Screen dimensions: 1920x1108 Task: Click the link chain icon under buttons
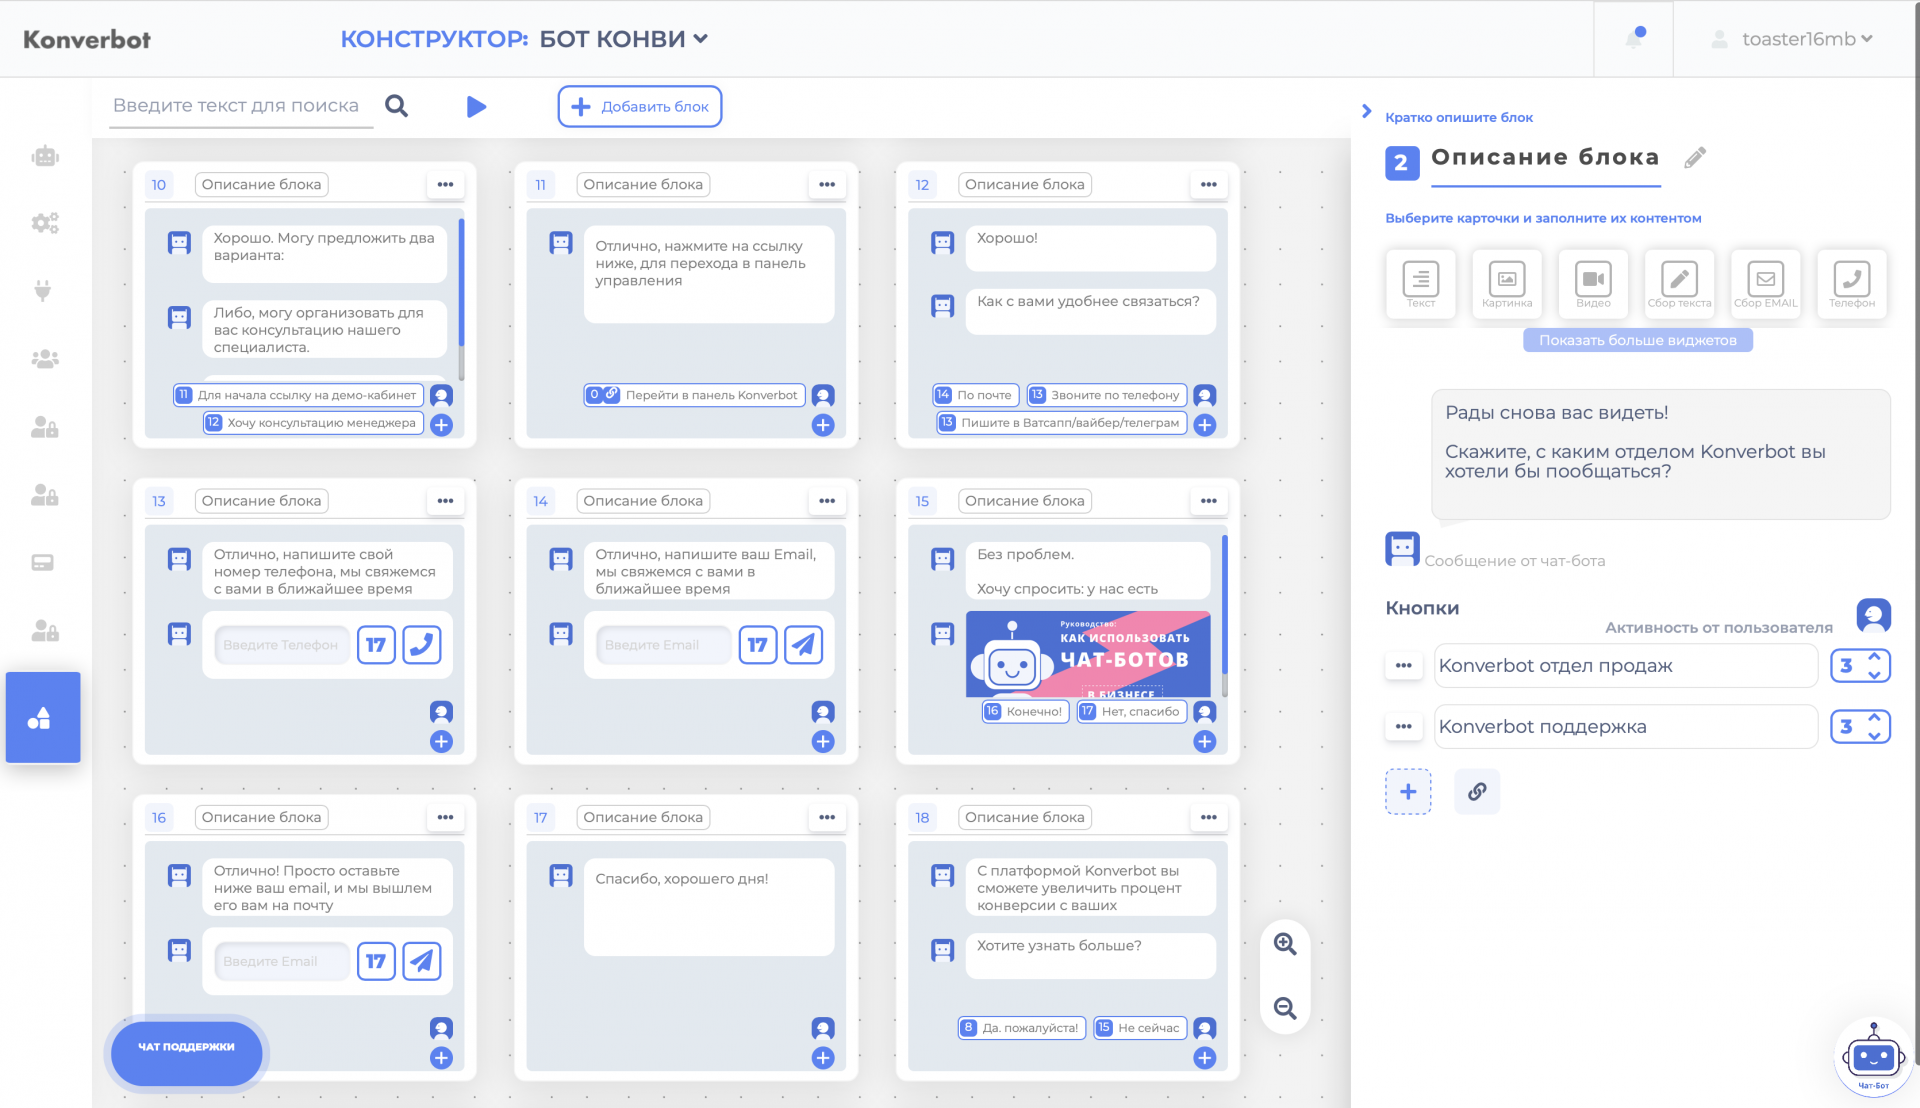[1477, 792]
